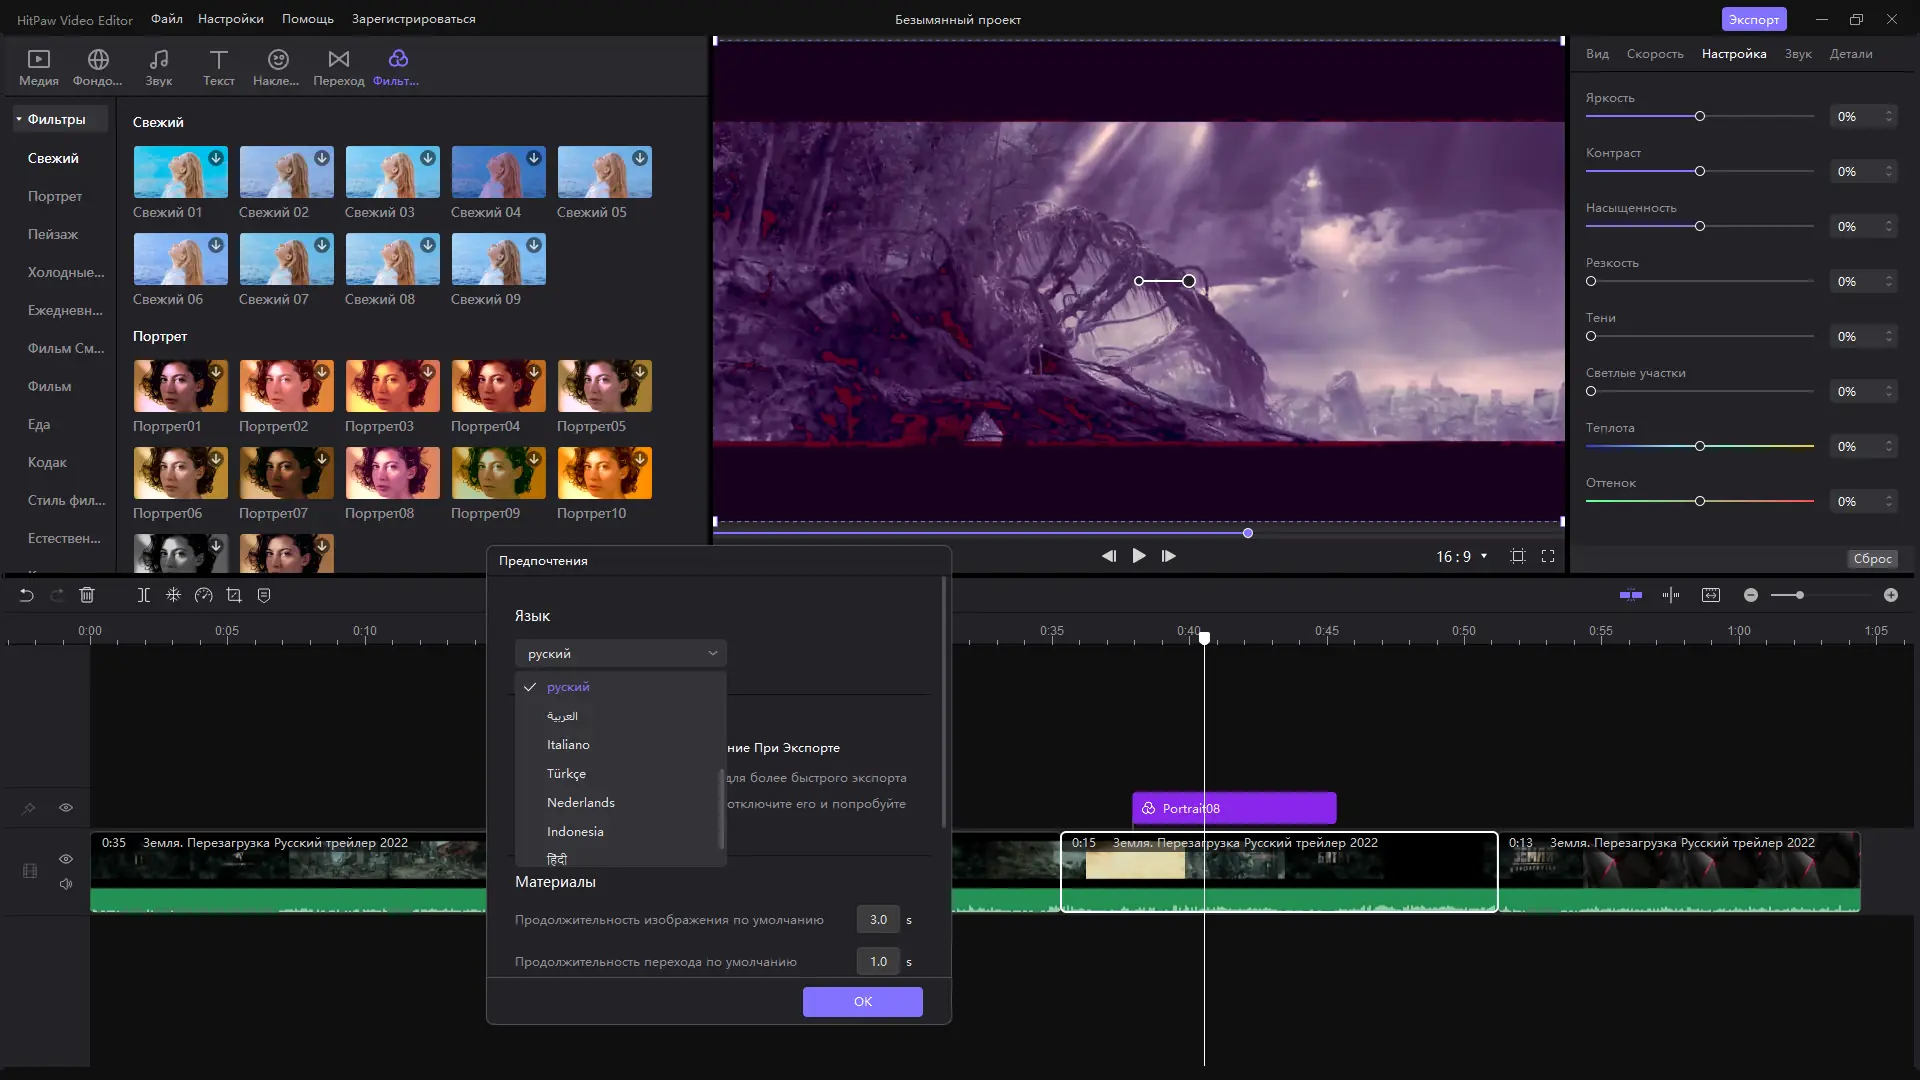Click the crop tool icon in timeline toolbar
Viewport: 1920px width, 1080px height.
pos(234,595)
